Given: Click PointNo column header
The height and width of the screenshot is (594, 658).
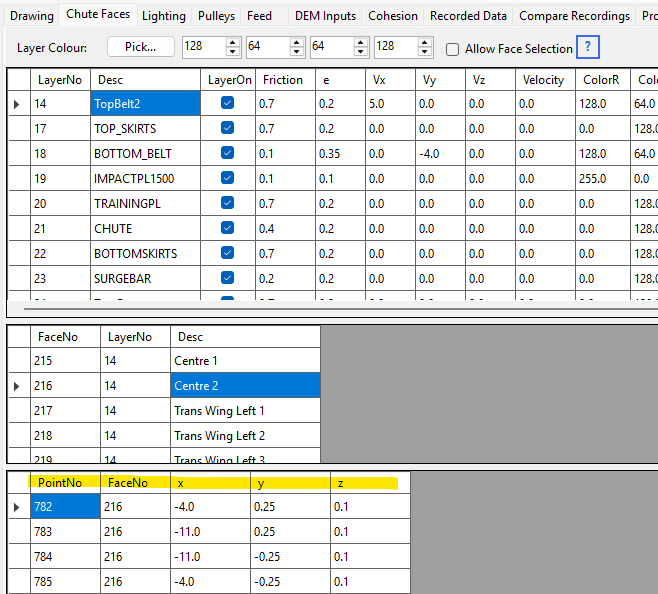Looking at the screenshot, I should [65, 483].
